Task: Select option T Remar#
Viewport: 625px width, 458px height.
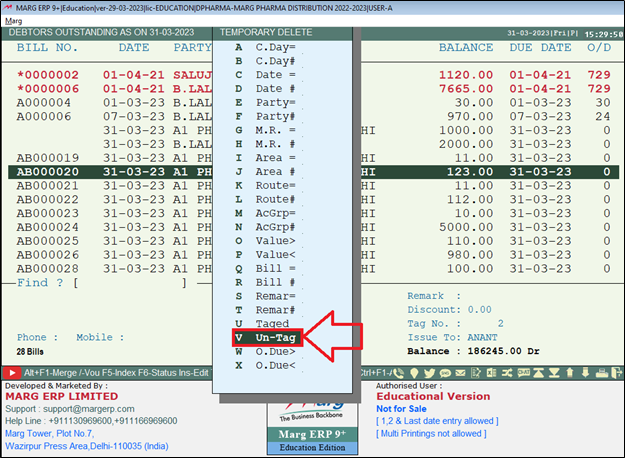Action: point(265,310)
